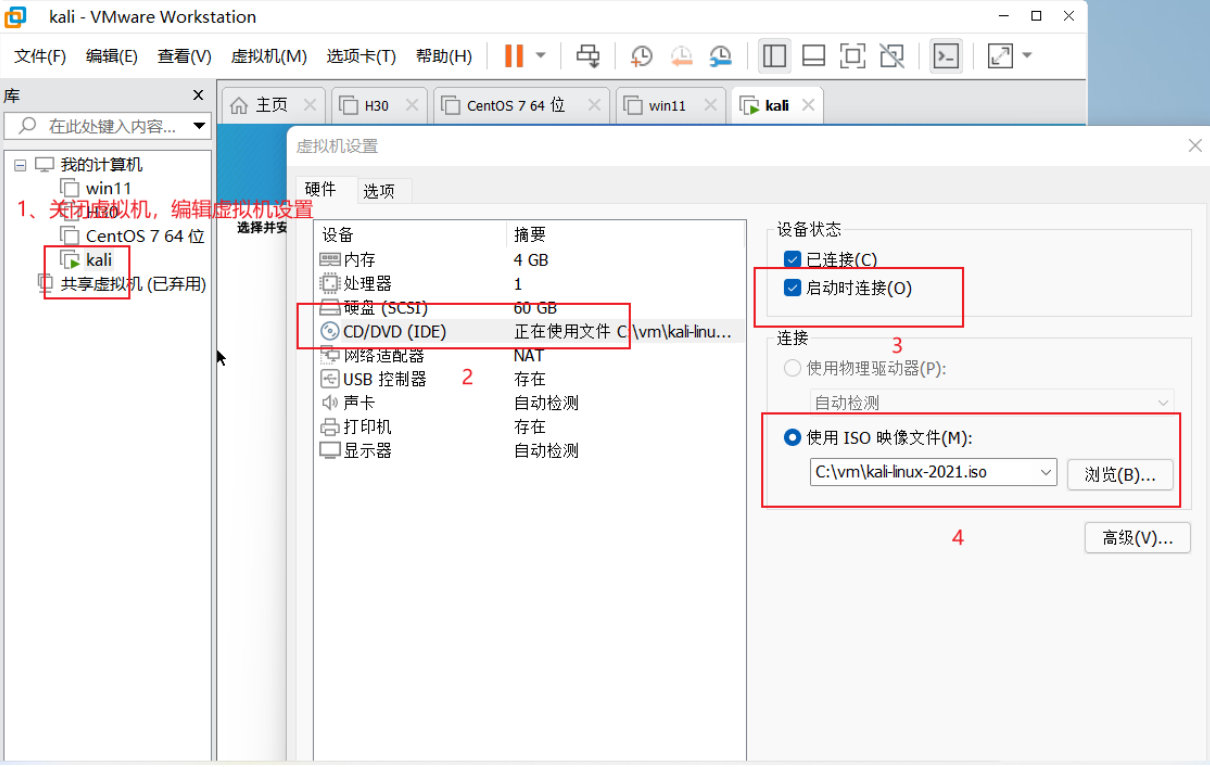The image size is (1210, 767).
Task: Close the CentOS 7 64 位 tab
Action: click(593, 105)
